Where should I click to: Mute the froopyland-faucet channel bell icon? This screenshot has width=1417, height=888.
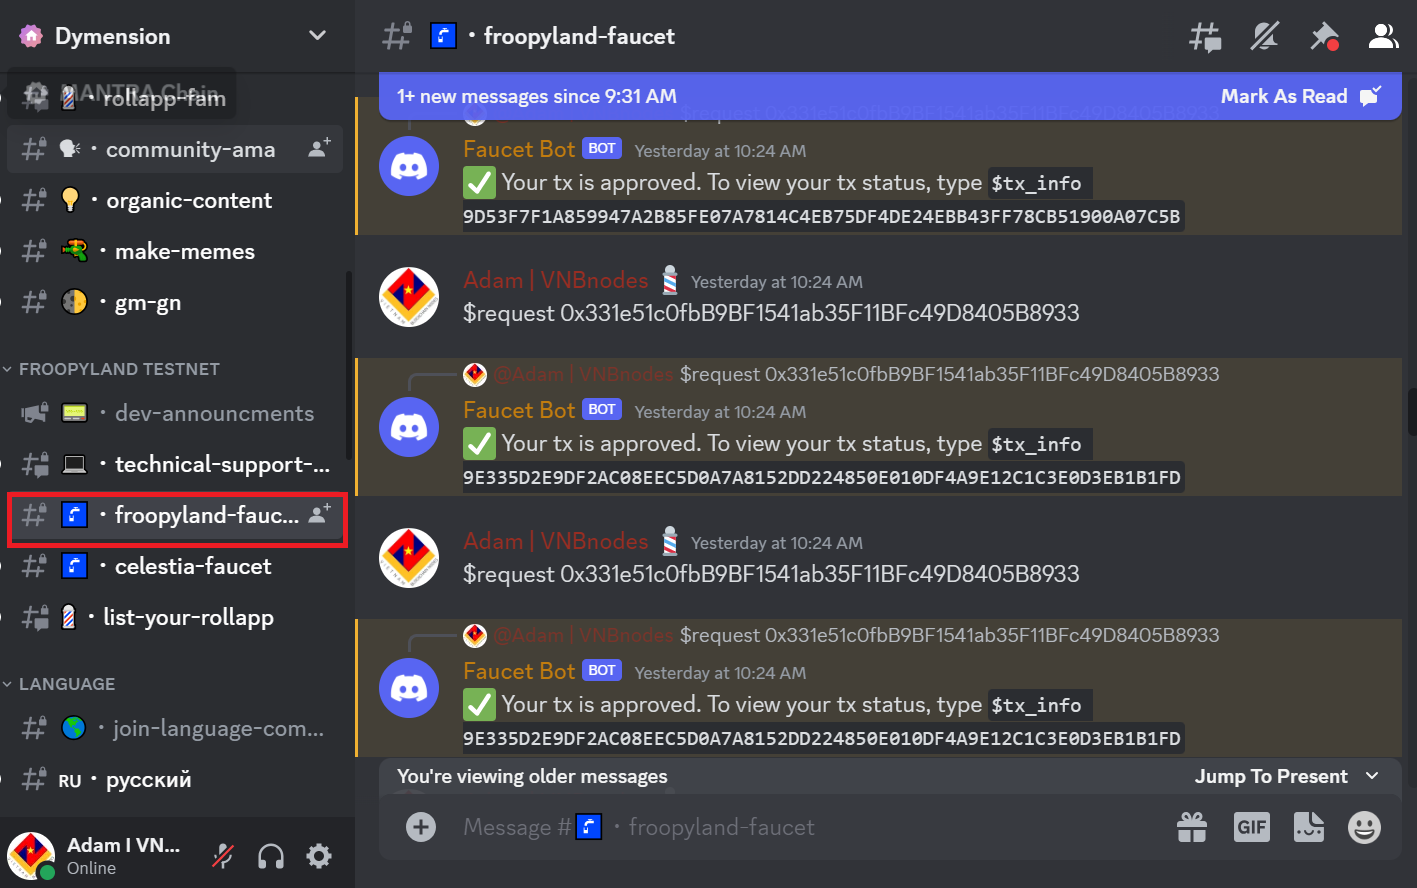pyautogui.click(x=1264, y=35)
